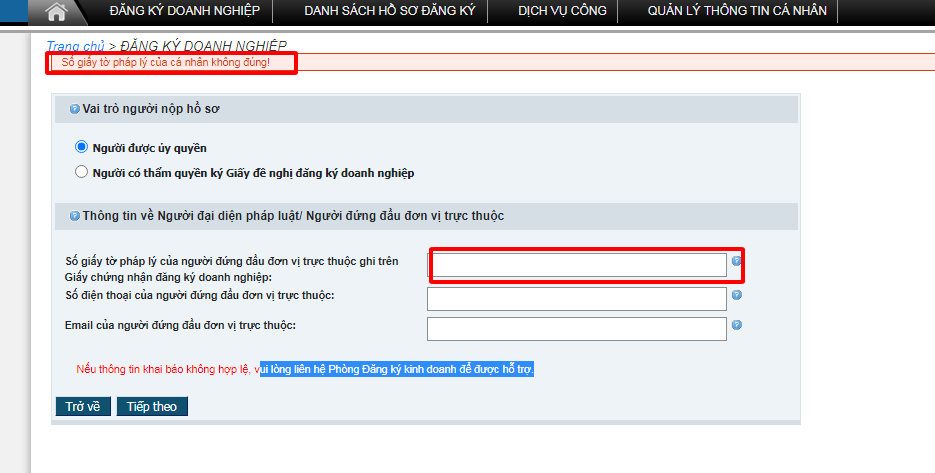Click help icon next to legal document number field
935x473 pixels.
pyautogui.click(x=737, y=262)
